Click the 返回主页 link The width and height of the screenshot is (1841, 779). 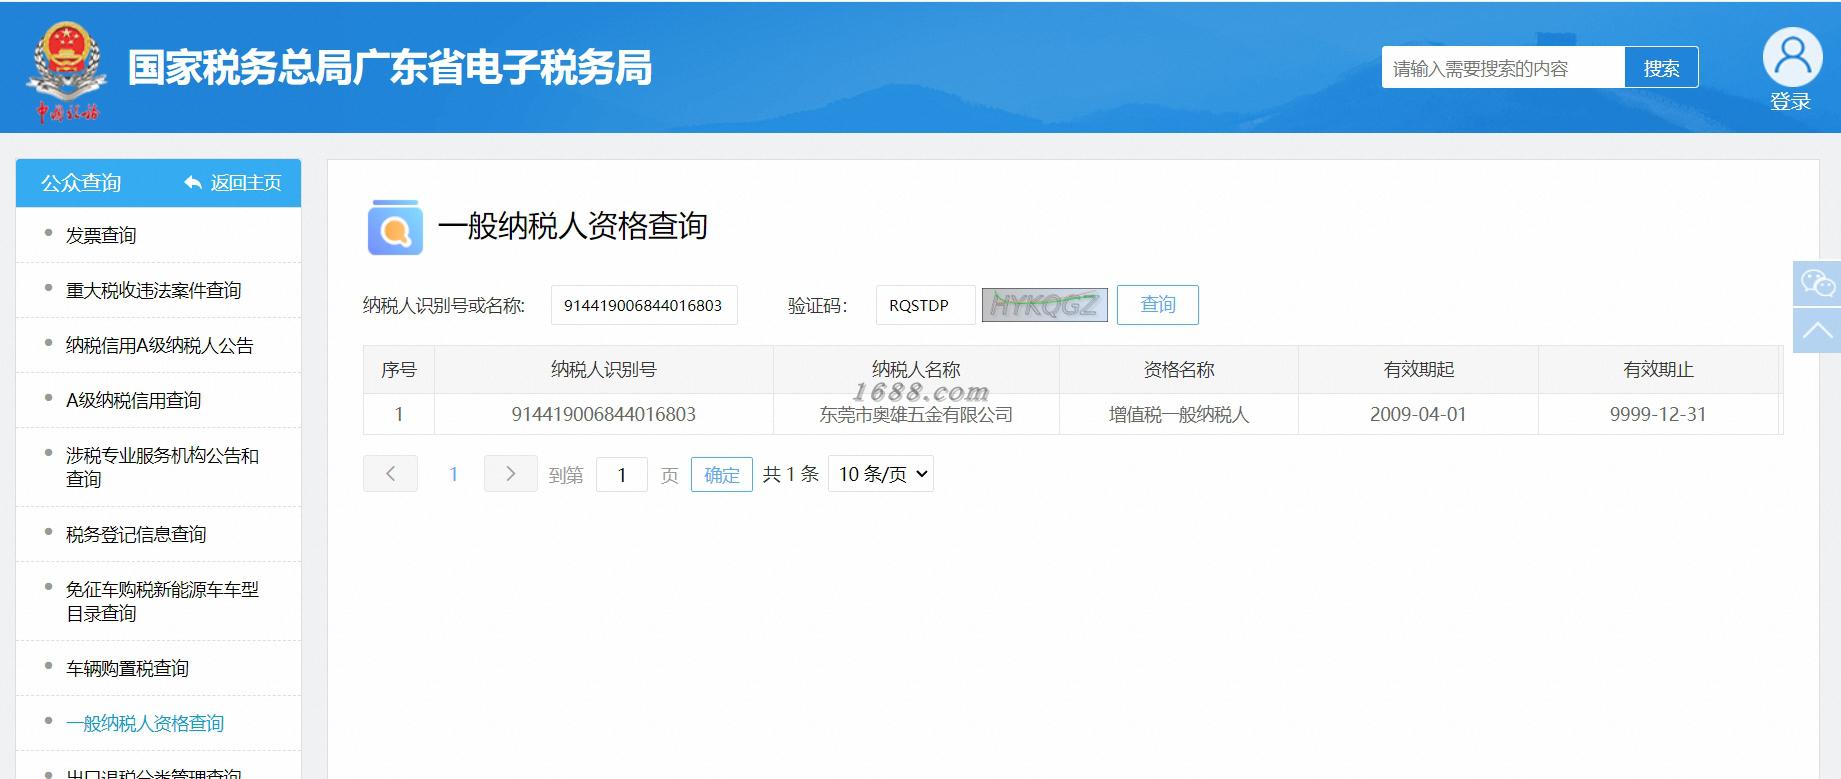[246, 183]
